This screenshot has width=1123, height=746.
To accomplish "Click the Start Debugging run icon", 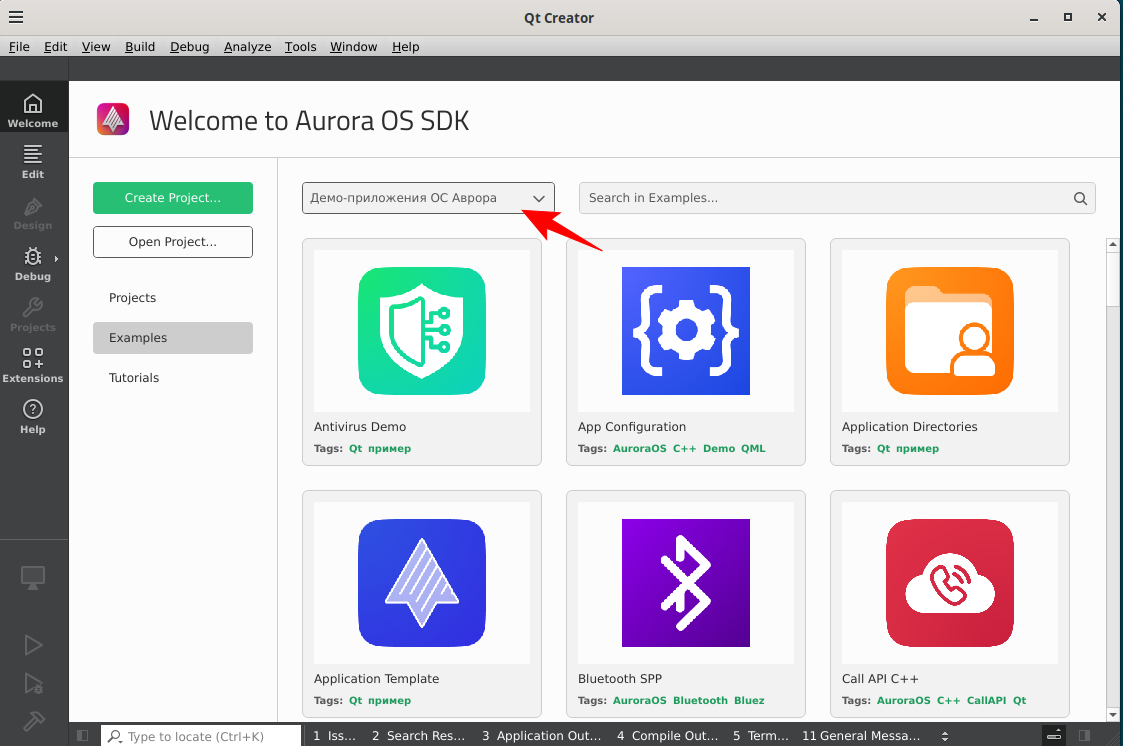I will [x=34, y=684].
